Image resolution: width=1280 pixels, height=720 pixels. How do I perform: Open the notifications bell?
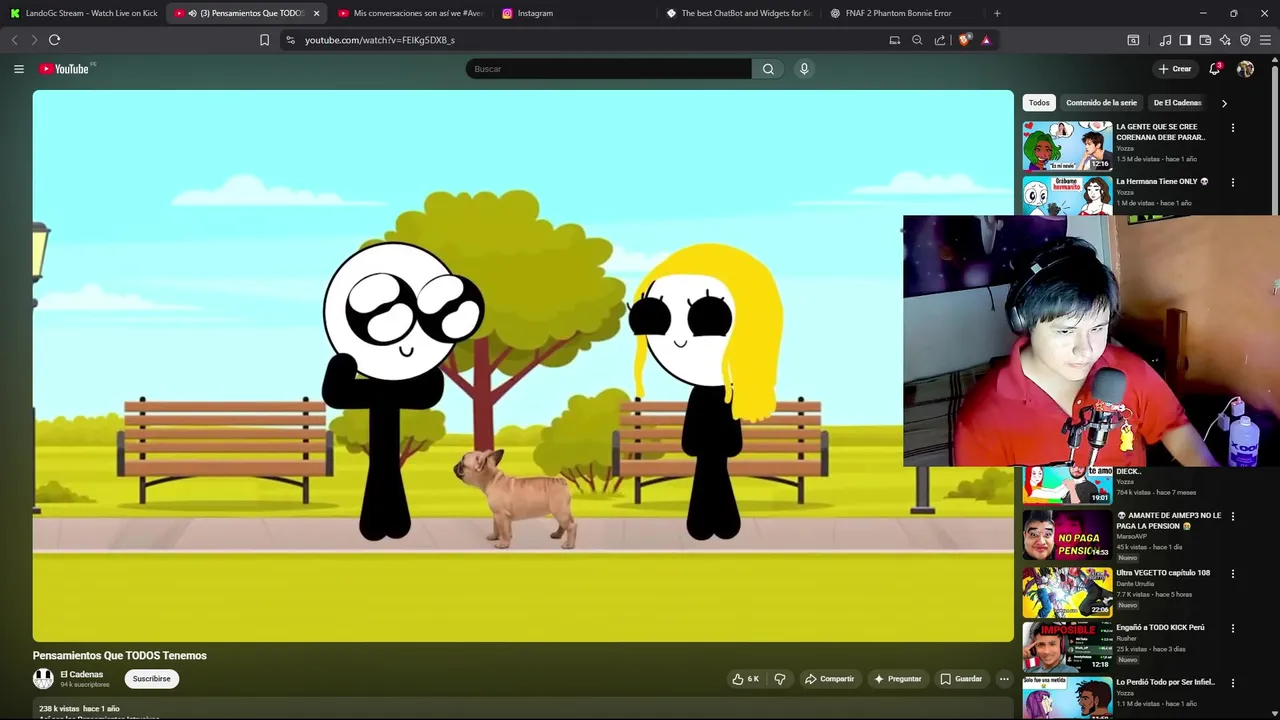click(x=1214, y=69)
